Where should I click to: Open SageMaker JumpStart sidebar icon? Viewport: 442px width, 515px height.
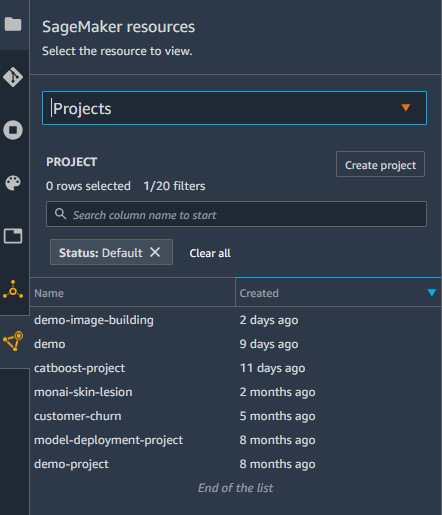click(13, 290)
